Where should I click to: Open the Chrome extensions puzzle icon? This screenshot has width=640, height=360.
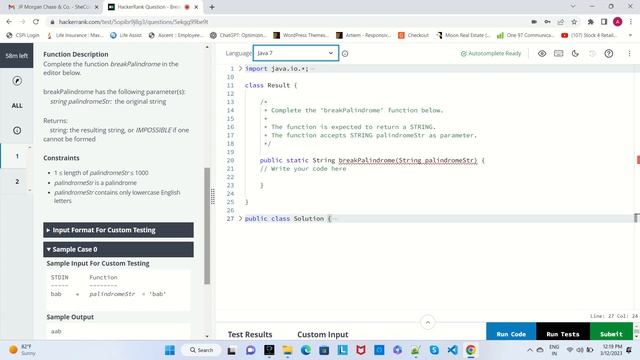click(591, 22)
